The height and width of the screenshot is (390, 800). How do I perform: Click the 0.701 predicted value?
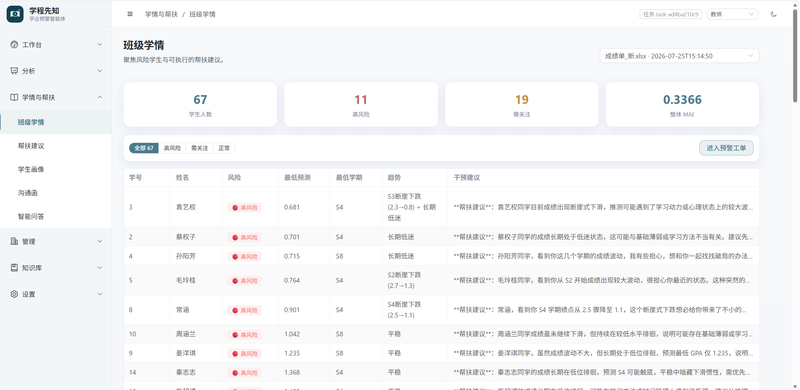click(292, 237)
